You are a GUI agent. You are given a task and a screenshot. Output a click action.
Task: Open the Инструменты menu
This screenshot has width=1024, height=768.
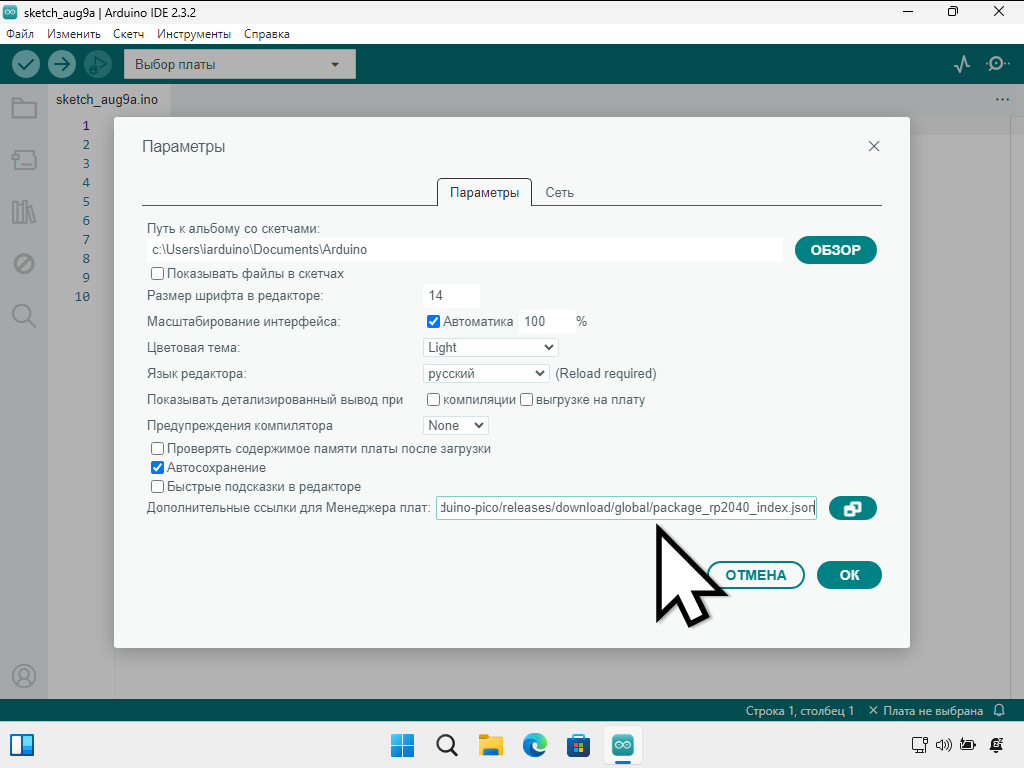click(x=194, y=34)
